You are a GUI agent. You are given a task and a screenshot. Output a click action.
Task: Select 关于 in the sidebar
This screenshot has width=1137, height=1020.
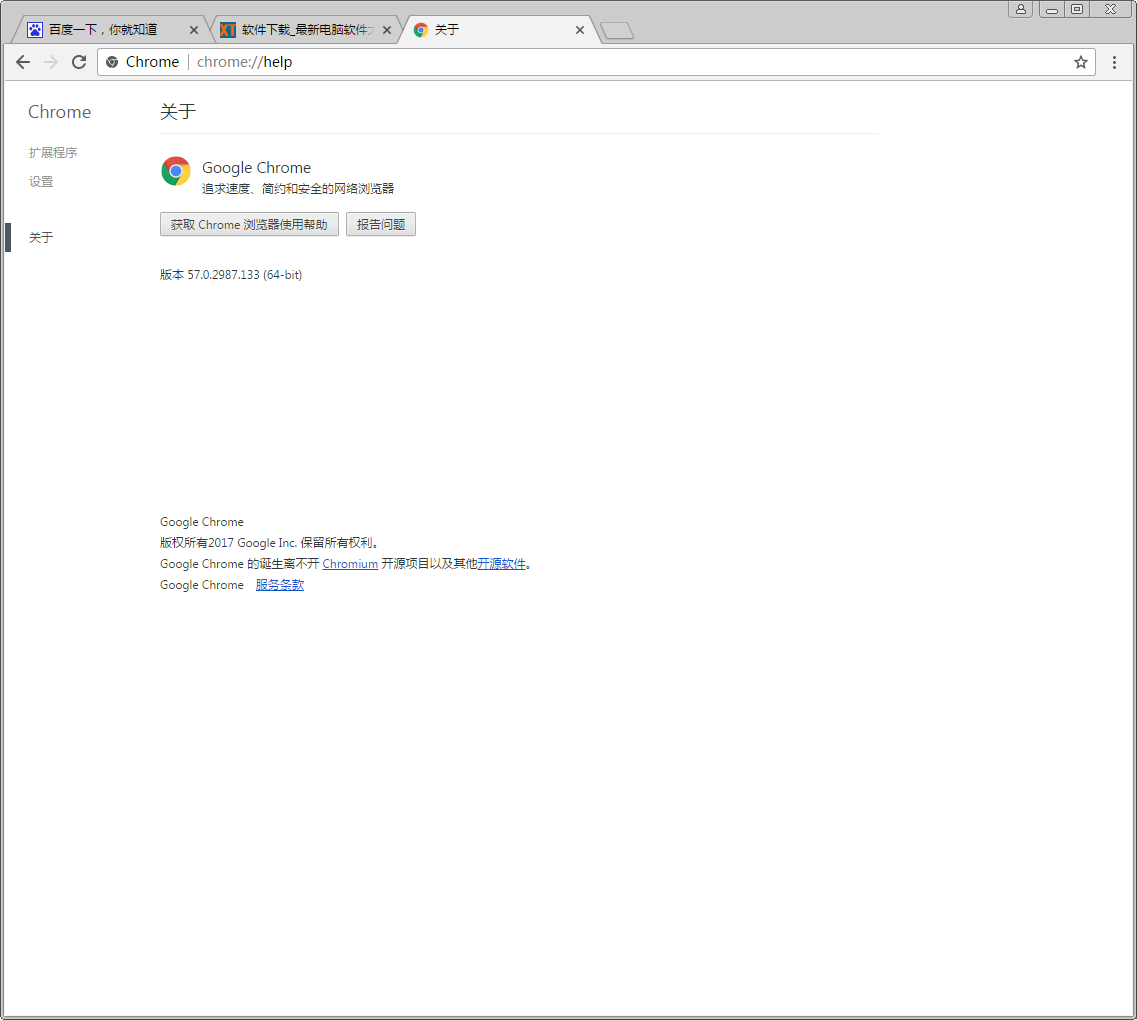41,238
